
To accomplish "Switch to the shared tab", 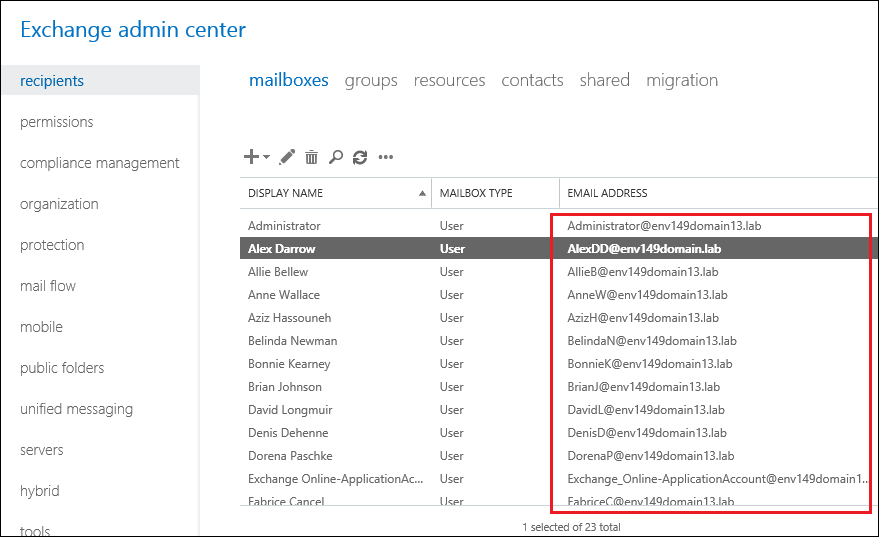I will [605, 80].
